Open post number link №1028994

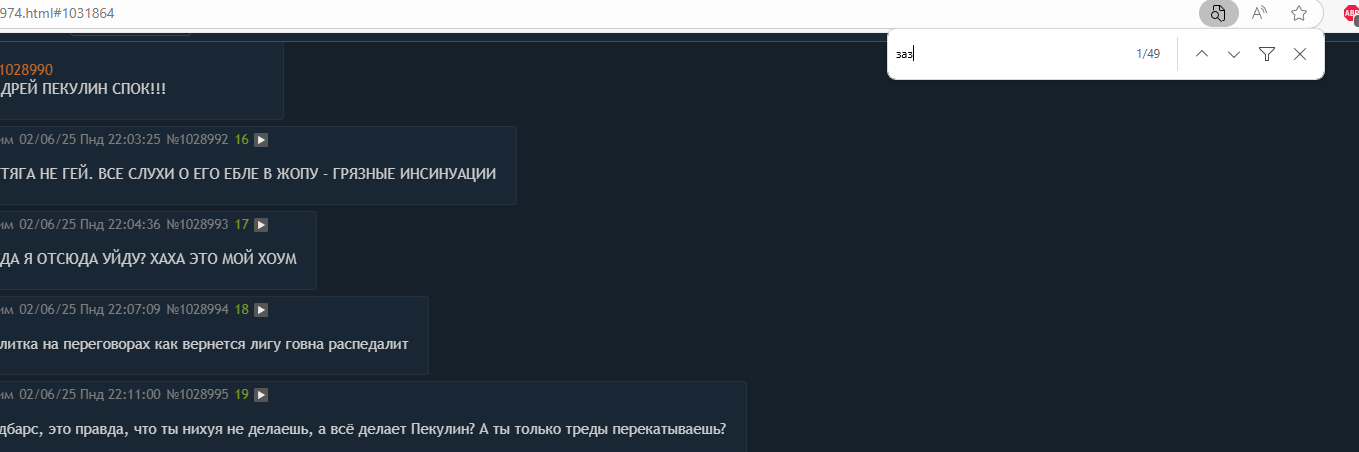tap(197, 310)
